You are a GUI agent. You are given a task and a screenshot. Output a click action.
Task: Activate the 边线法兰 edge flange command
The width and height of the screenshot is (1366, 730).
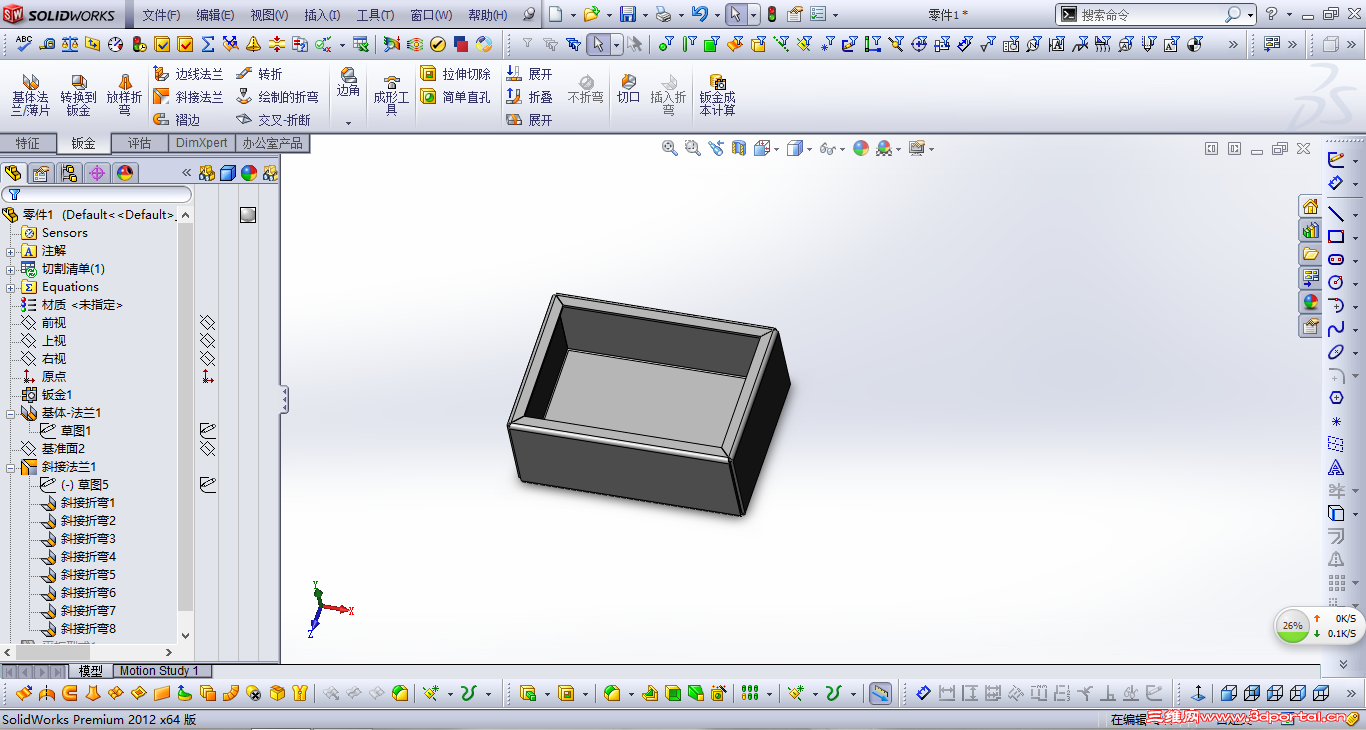188,74
